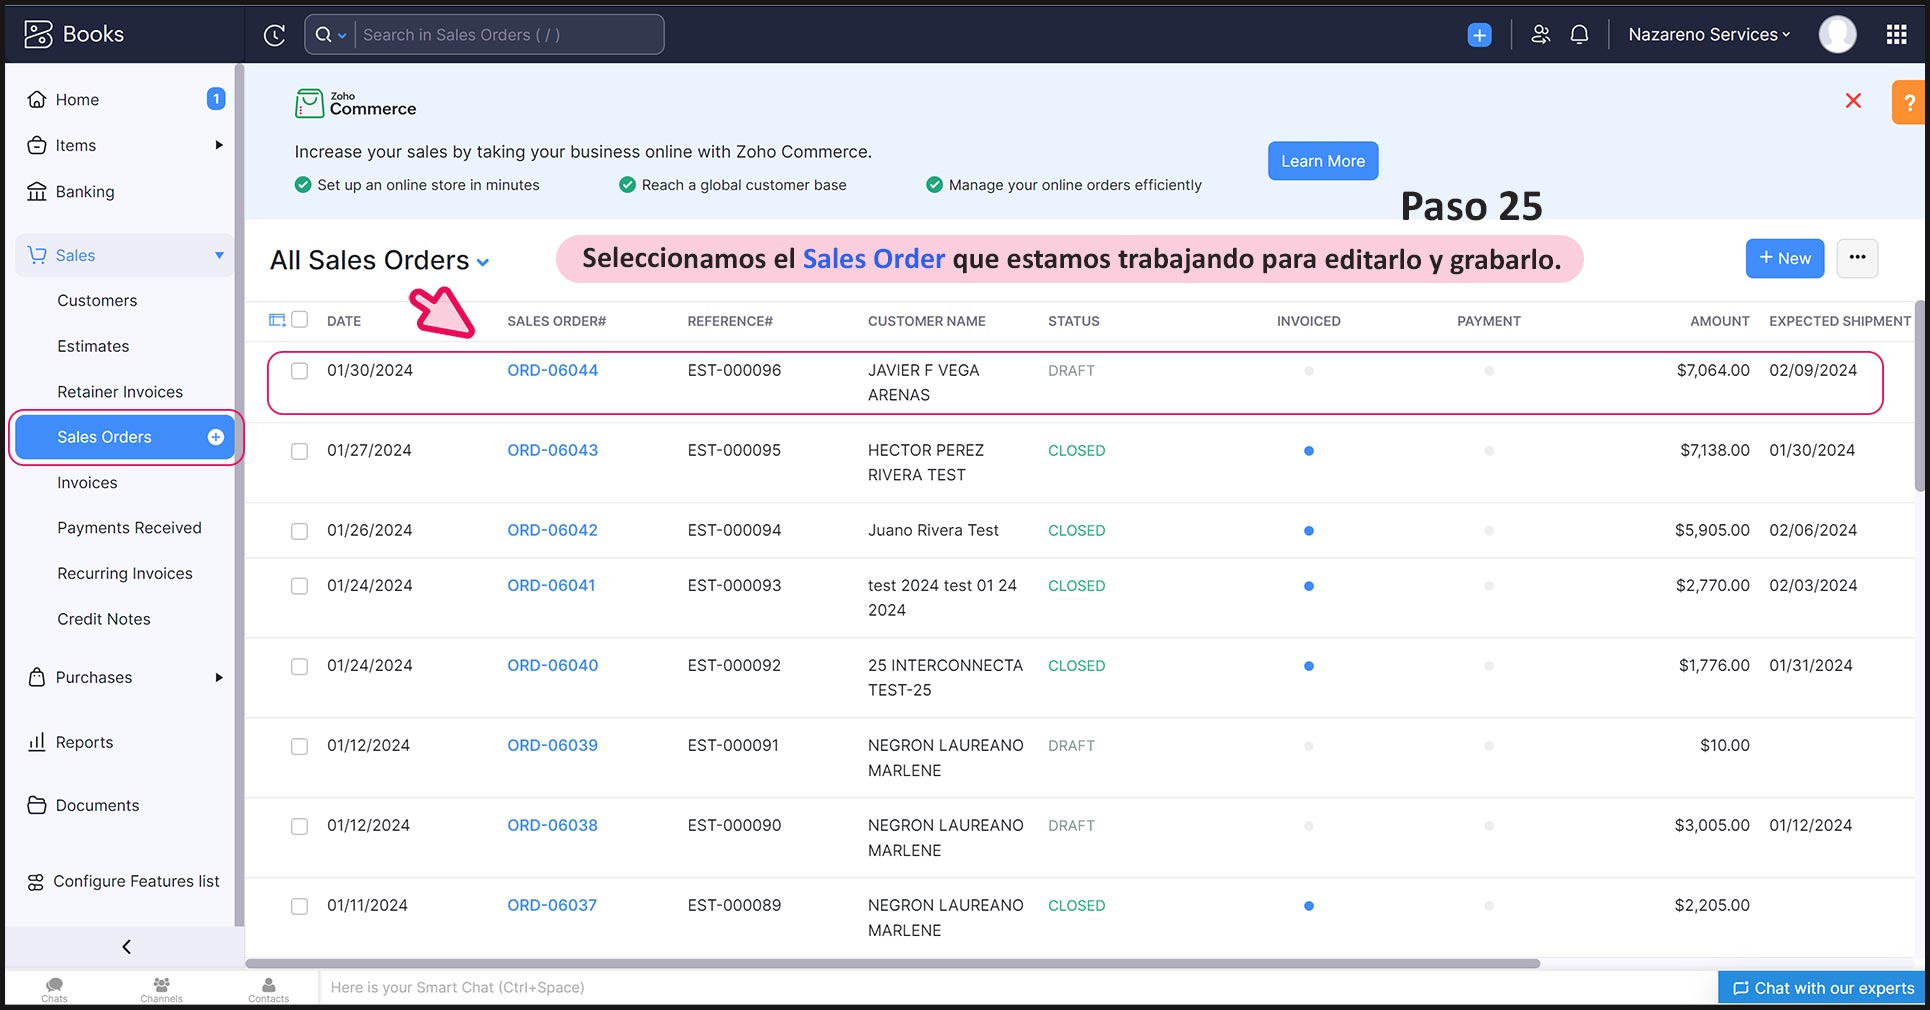Click the referrals people icon in header
Screen dimensions: 1930x1010
pos(1540,35)
